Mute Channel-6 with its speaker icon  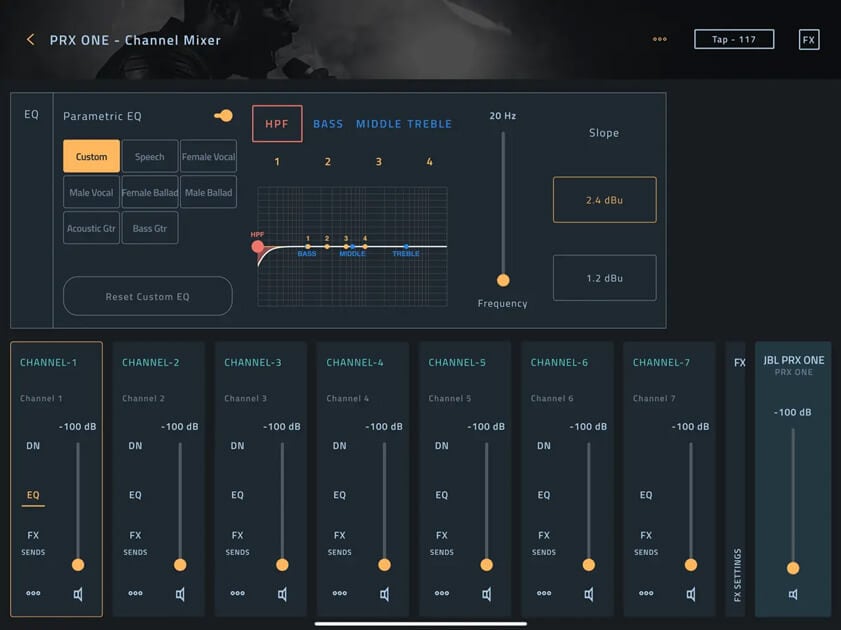click(x=589, y=594)
